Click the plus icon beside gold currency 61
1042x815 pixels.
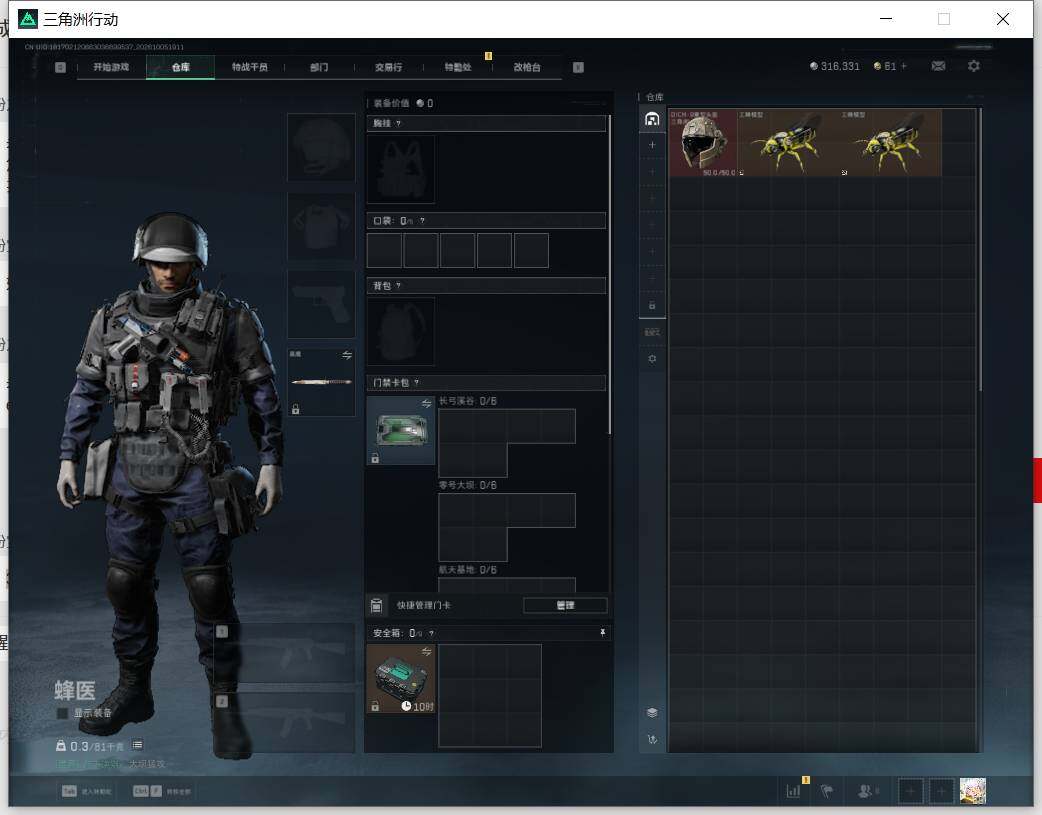(903, 66)
